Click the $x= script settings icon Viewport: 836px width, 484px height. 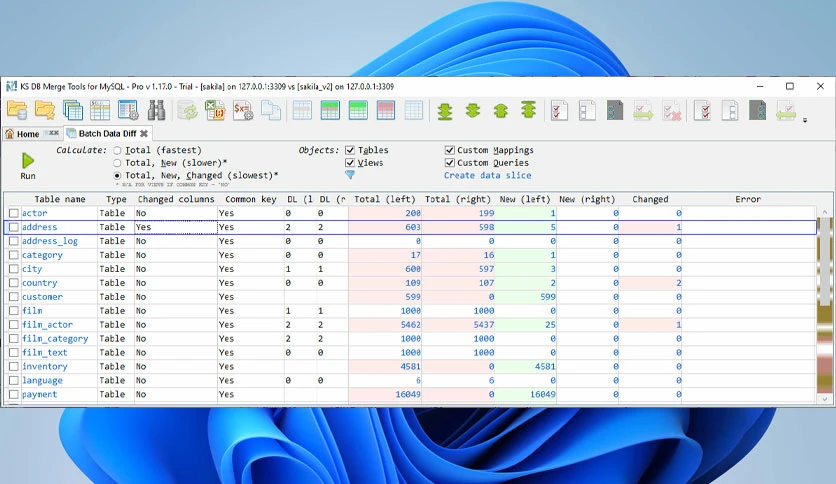[x=243, y=110]
